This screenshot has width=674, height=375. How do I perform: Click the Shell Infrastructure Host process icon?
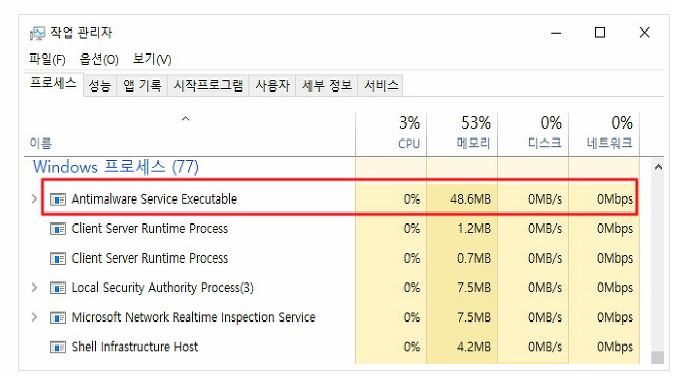coord(58,347)
